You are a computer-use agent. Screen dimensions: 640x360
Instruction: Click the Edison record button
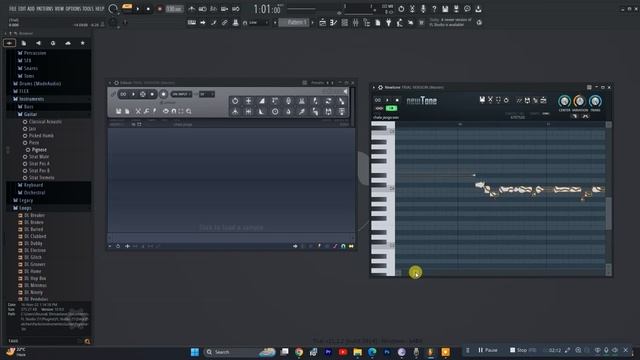[x=164, y=94]
